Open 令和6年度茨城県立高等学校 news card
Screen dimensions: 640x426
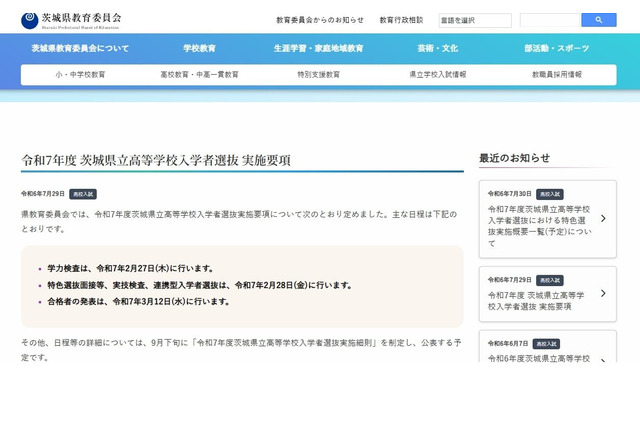pyautogui.click(x=547, y=347)
